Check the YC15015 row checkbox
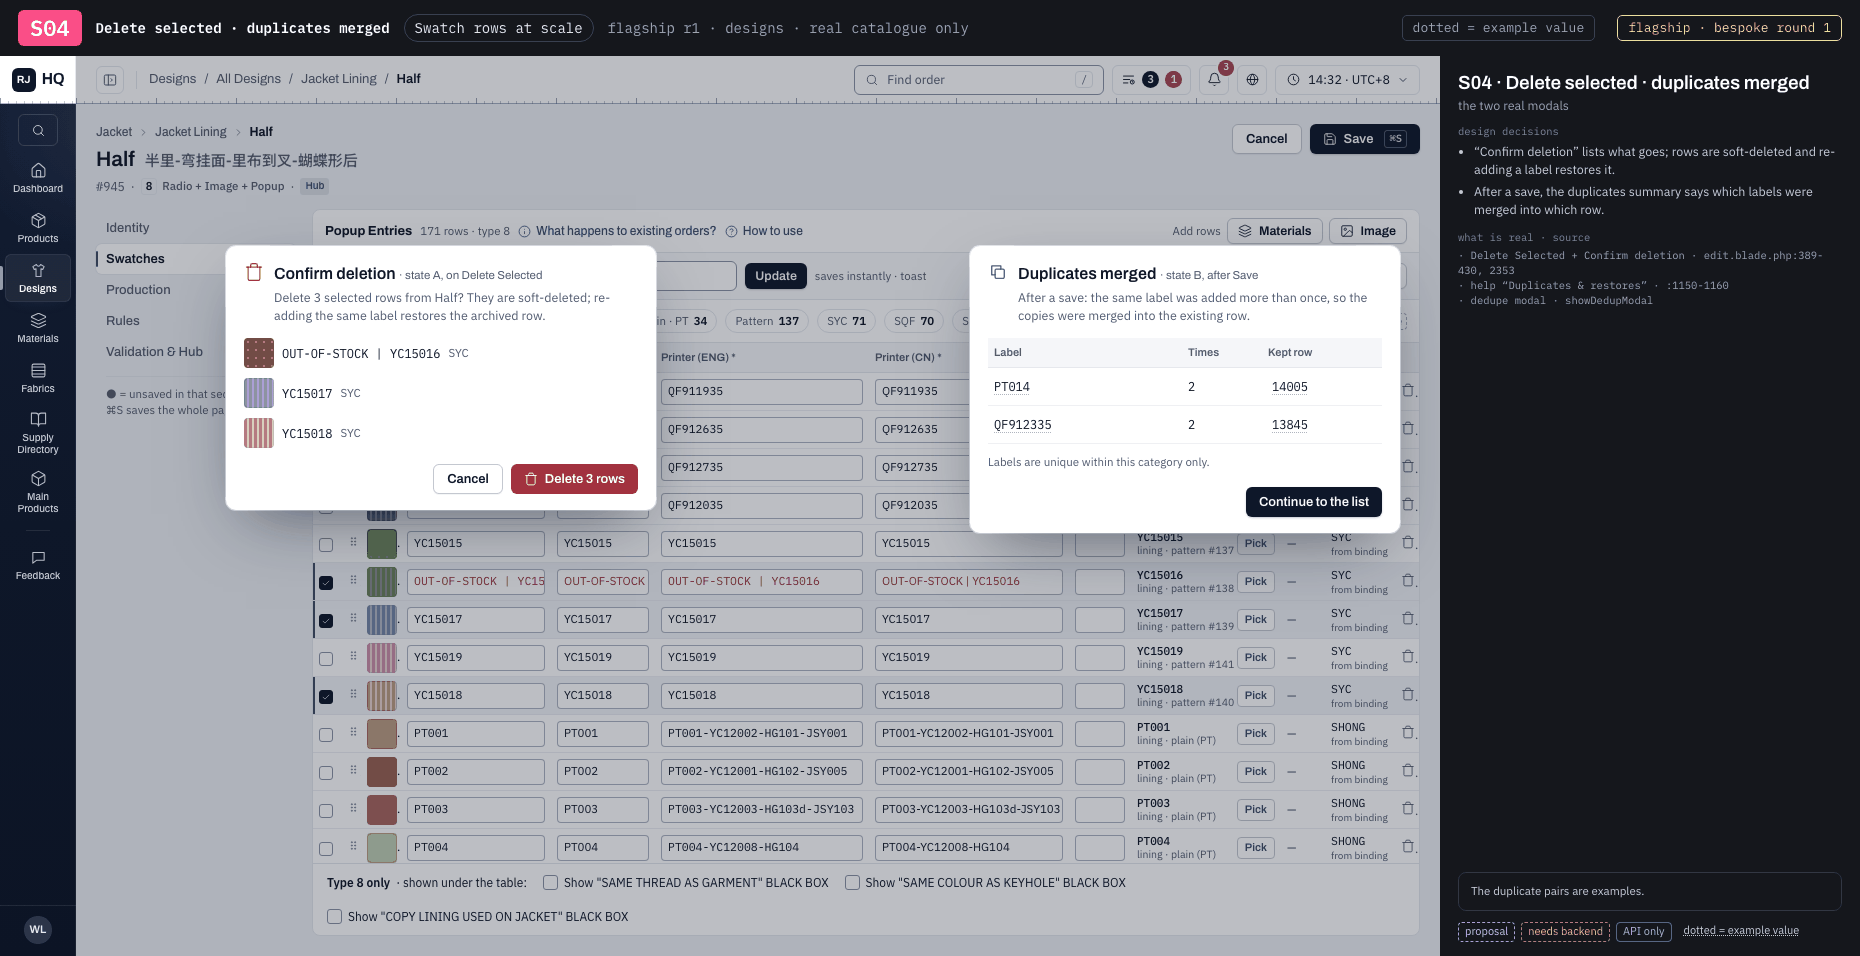1860x956 pixels. 326,545
